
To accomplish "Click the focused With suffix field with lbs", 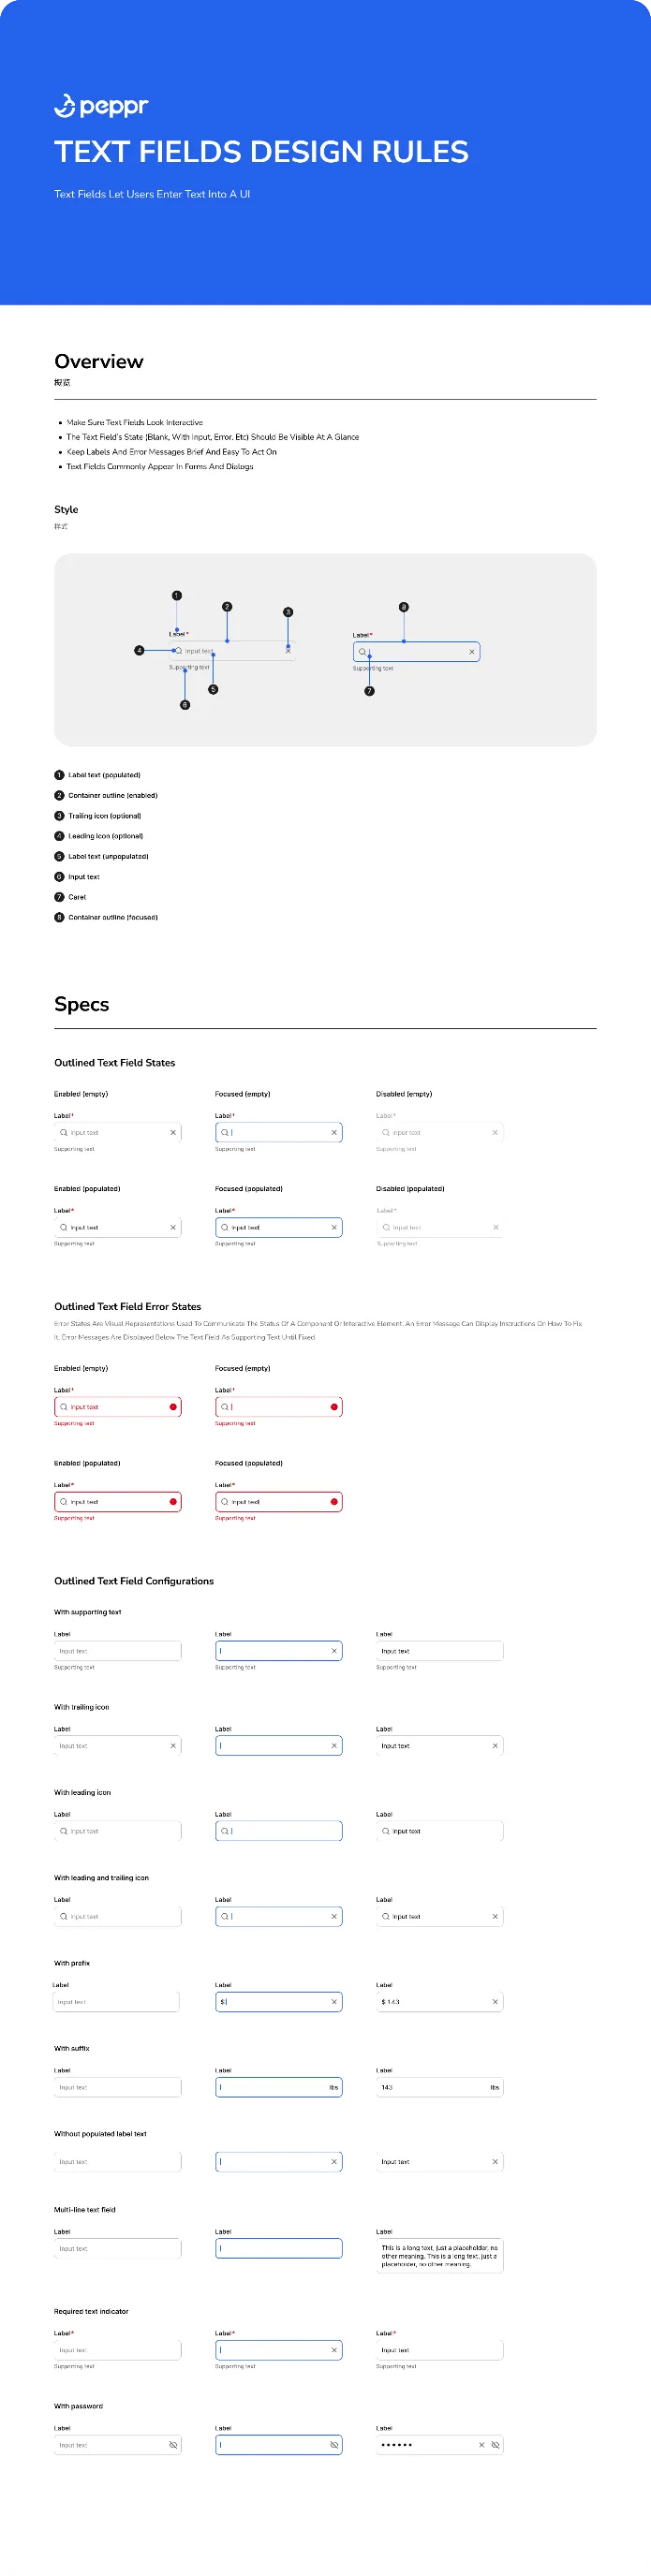I will (279, 2087).
